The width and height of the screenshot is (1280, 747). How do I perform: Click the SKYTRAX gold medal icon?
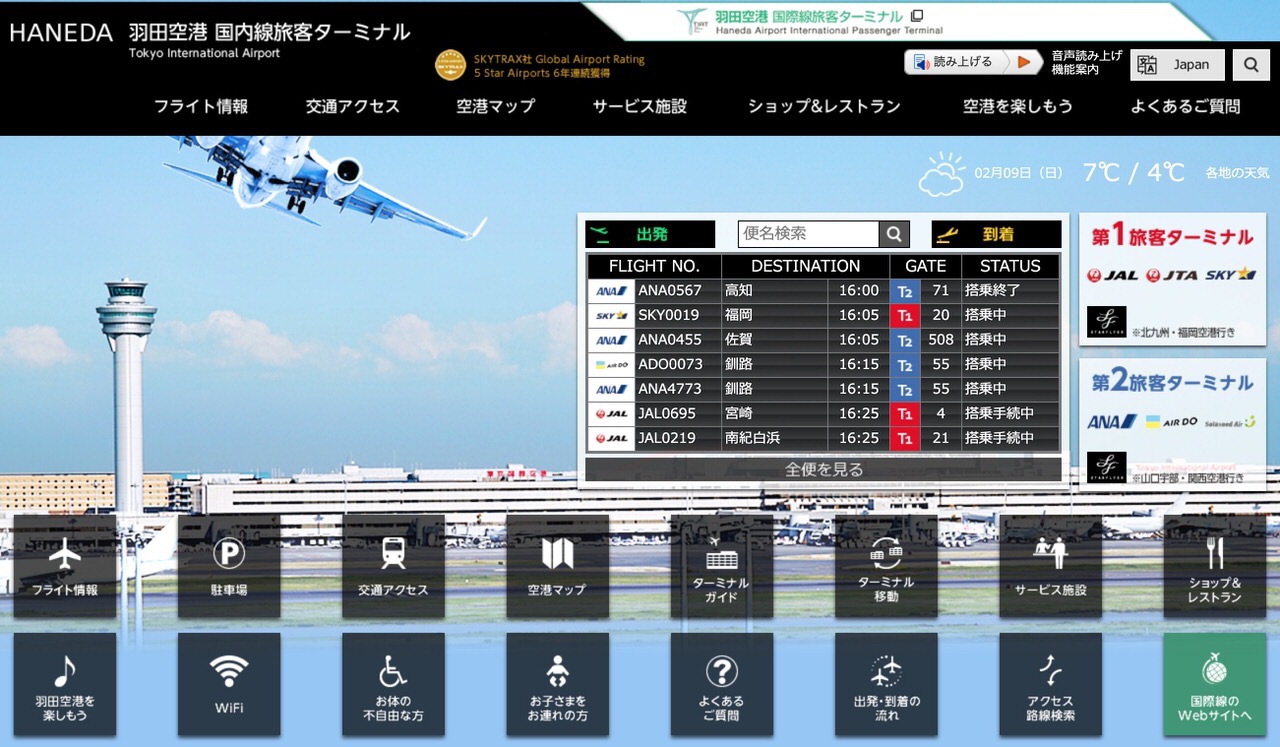pyautogui.click(x=451, y=65)
